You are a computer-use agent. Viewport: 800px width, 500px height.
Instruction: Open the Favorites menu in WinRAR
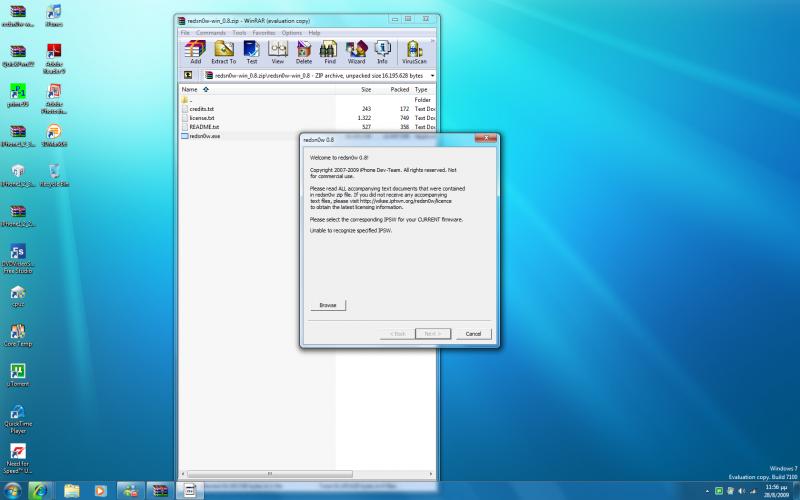(264, 33)
